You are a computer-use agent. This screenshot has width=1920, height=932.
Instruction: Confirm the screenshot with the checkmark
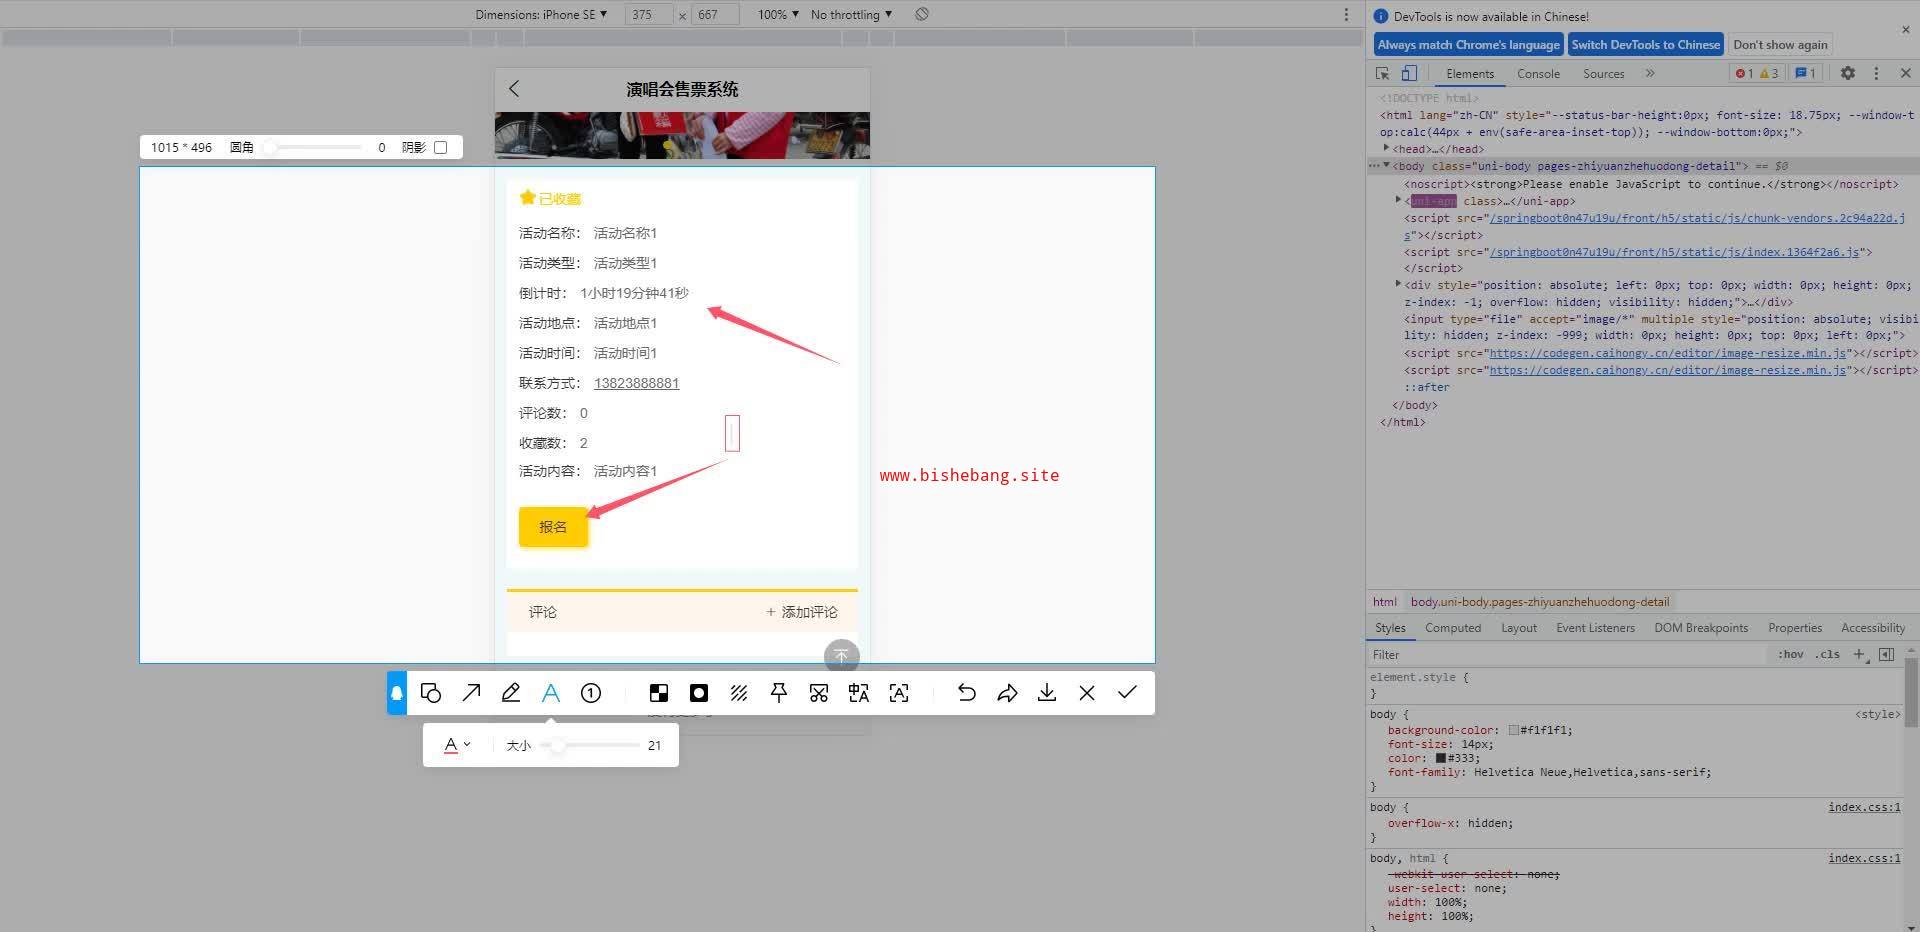1127,693
